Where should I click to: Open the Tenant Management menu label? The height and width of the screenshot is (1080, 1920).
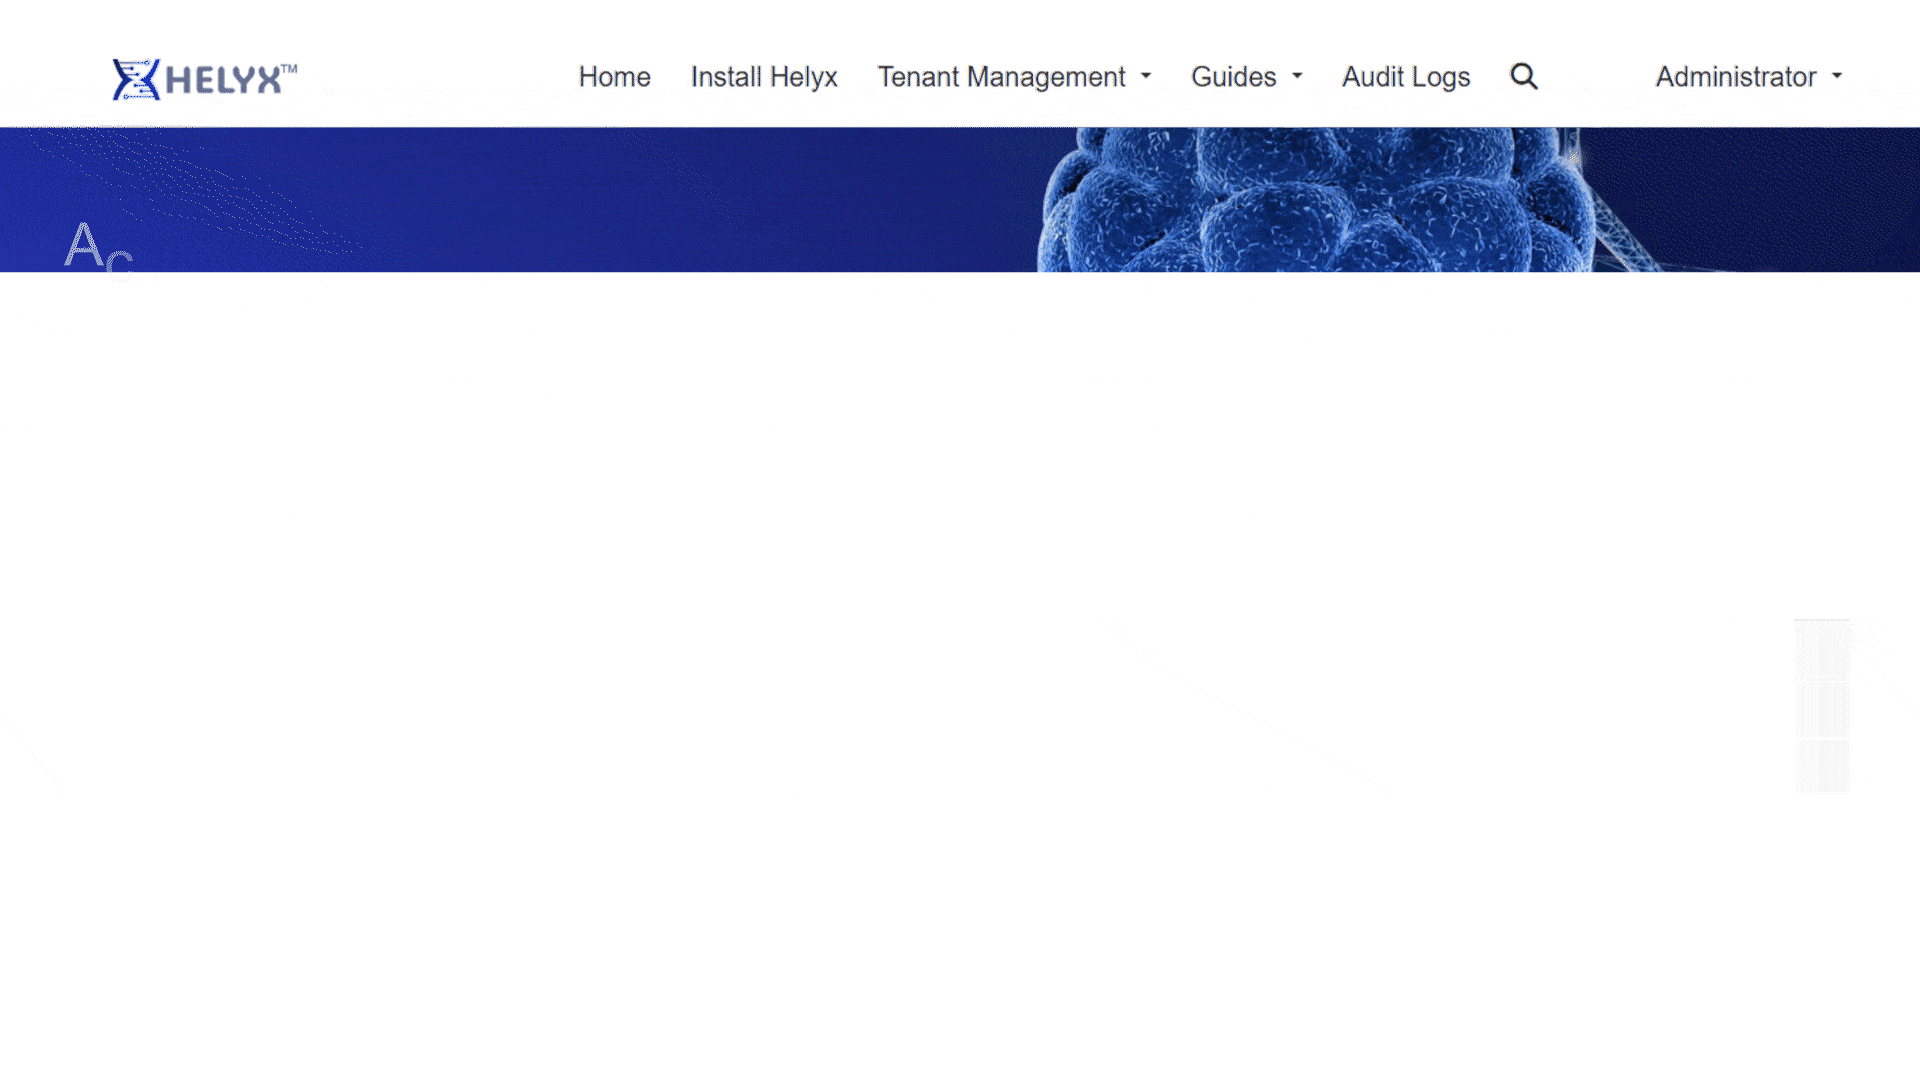pos(1001,77)
